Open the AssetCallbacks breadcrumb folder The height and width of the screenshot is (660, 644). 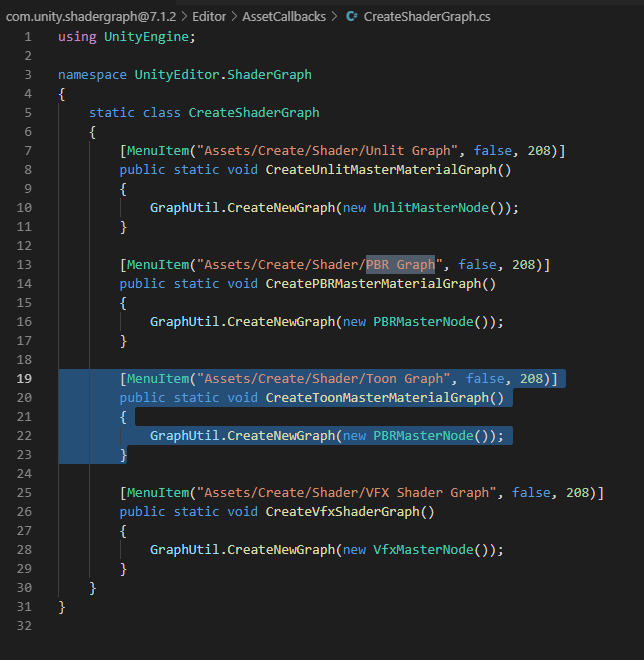pyautogui.click(x=284, y=16)
